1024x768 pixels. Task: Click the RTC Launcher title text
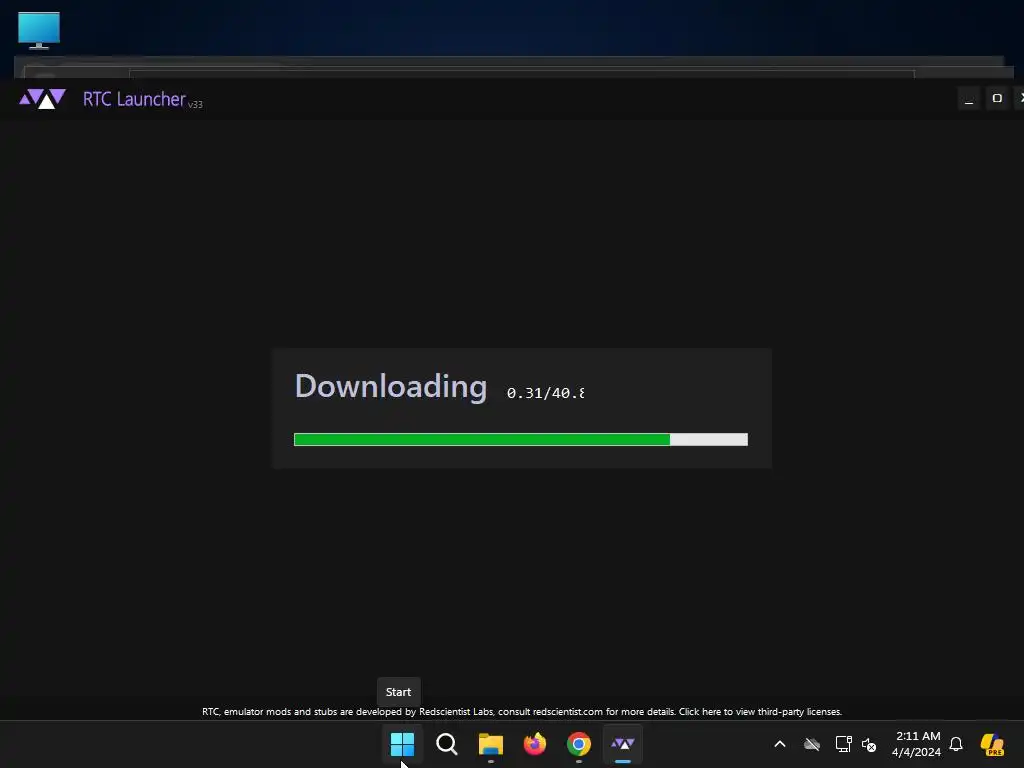[134, 99]
